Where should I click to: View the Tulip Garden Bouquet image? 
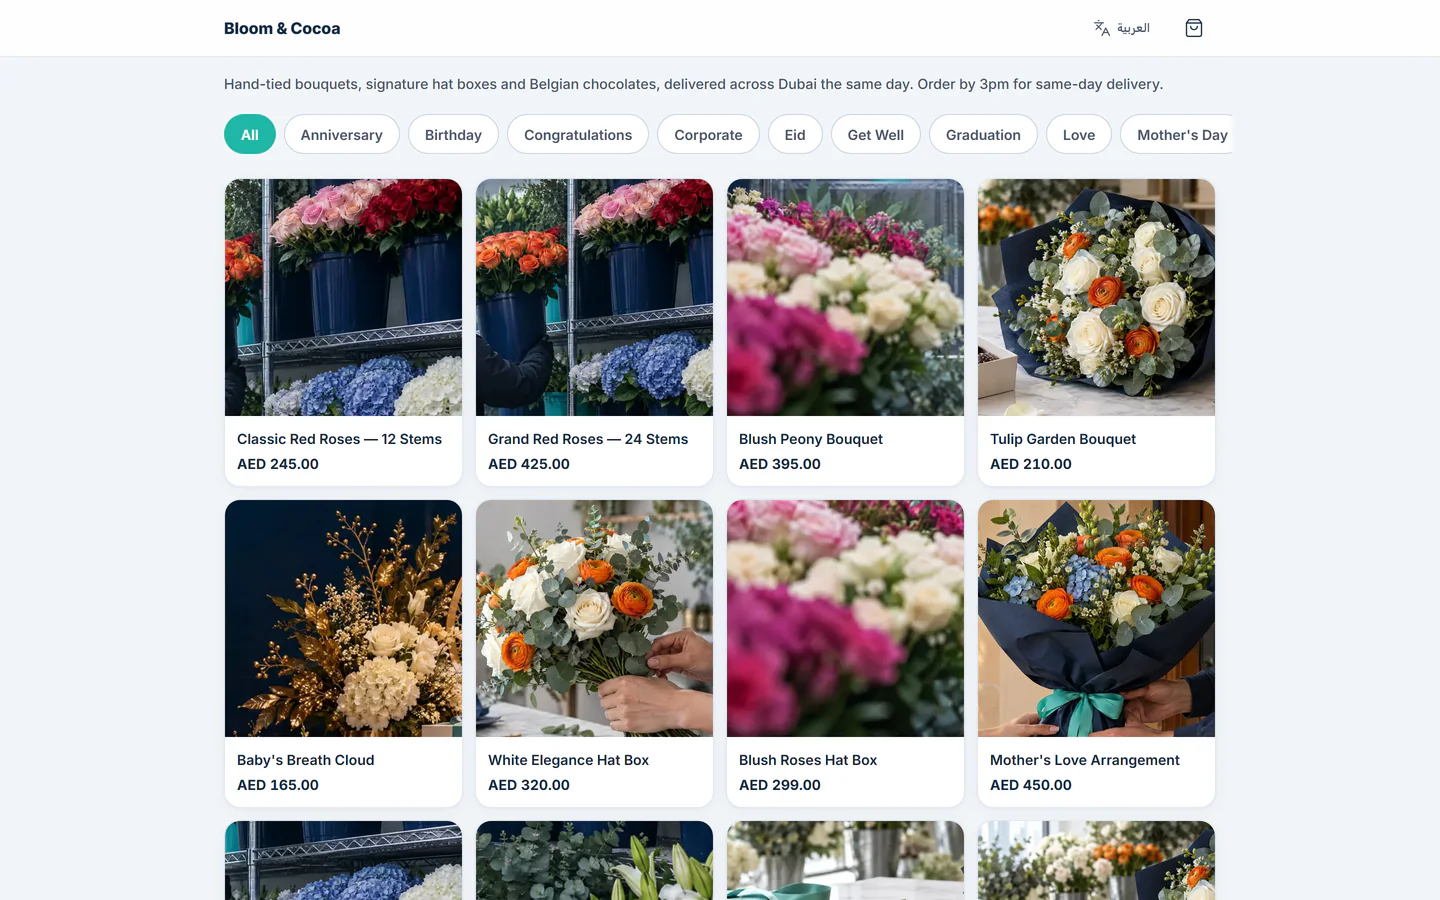point(1096,297)
